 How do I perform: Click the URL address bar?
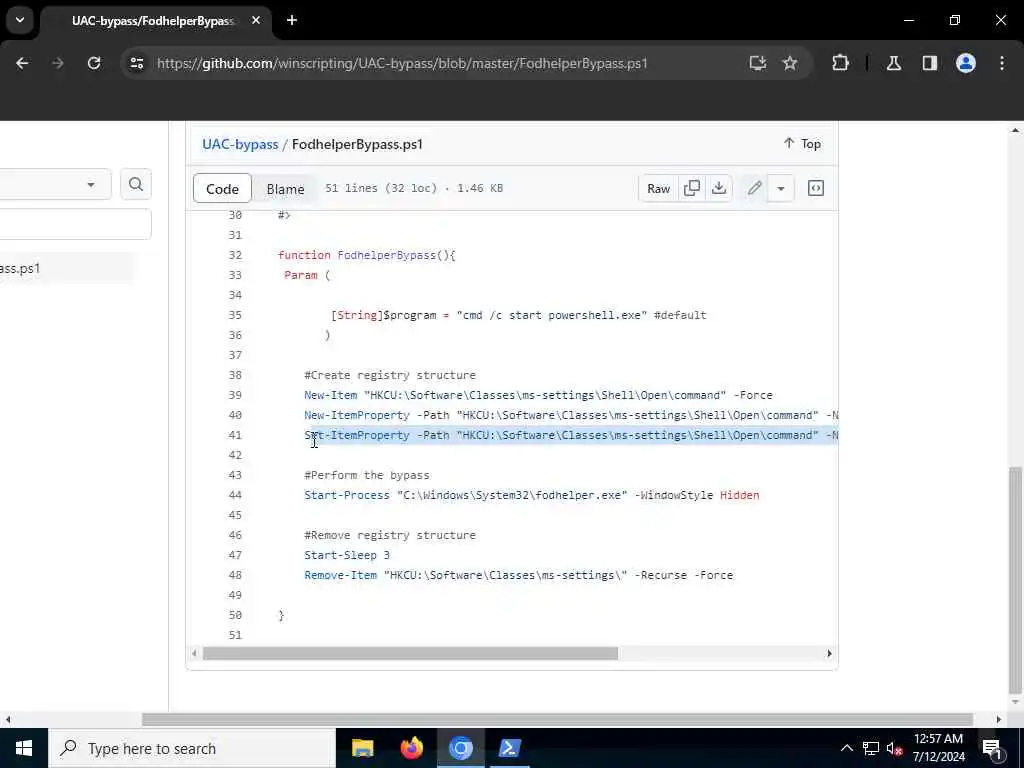tap(402, 63)
